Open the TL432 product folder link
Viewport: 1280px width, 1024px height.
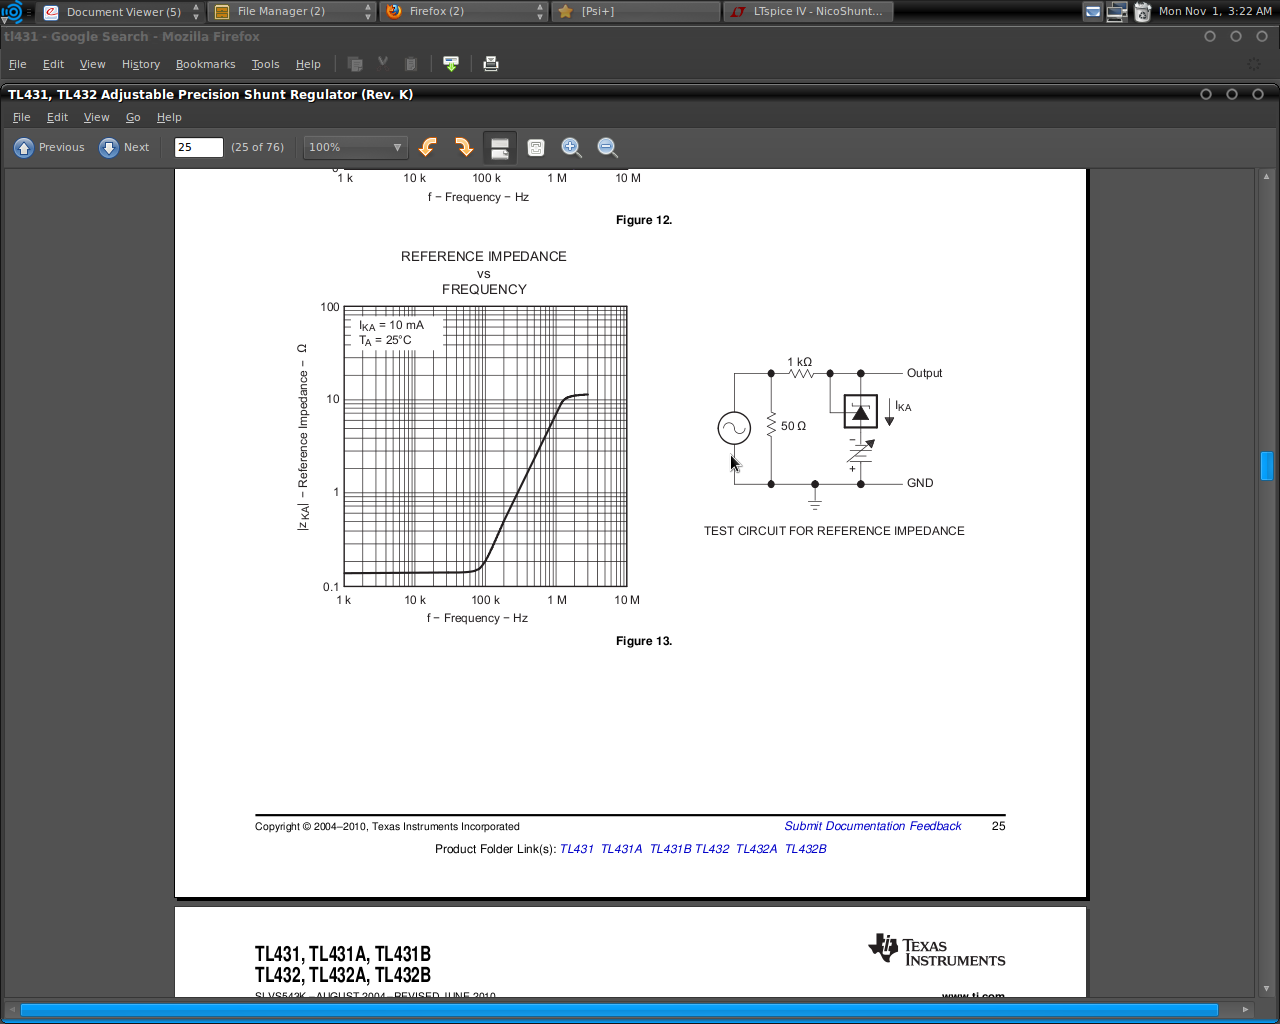click(712, 849)
